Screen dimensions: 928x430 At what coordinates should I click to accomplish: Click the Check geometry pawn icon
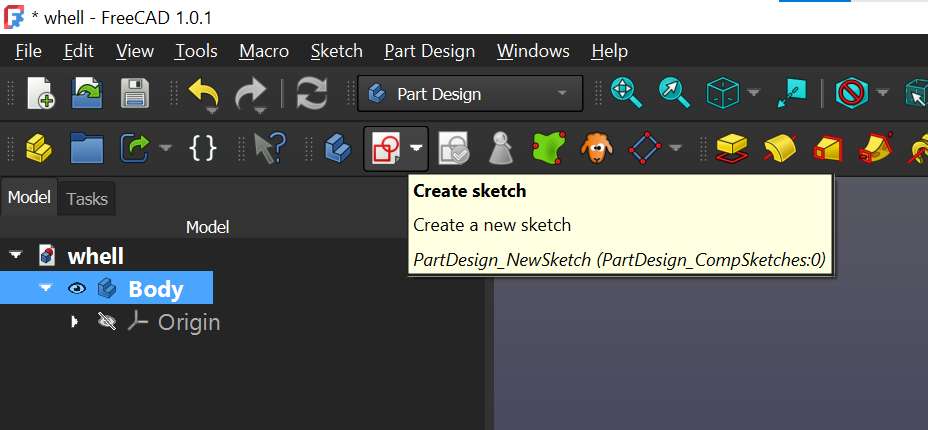coord(501,148)
